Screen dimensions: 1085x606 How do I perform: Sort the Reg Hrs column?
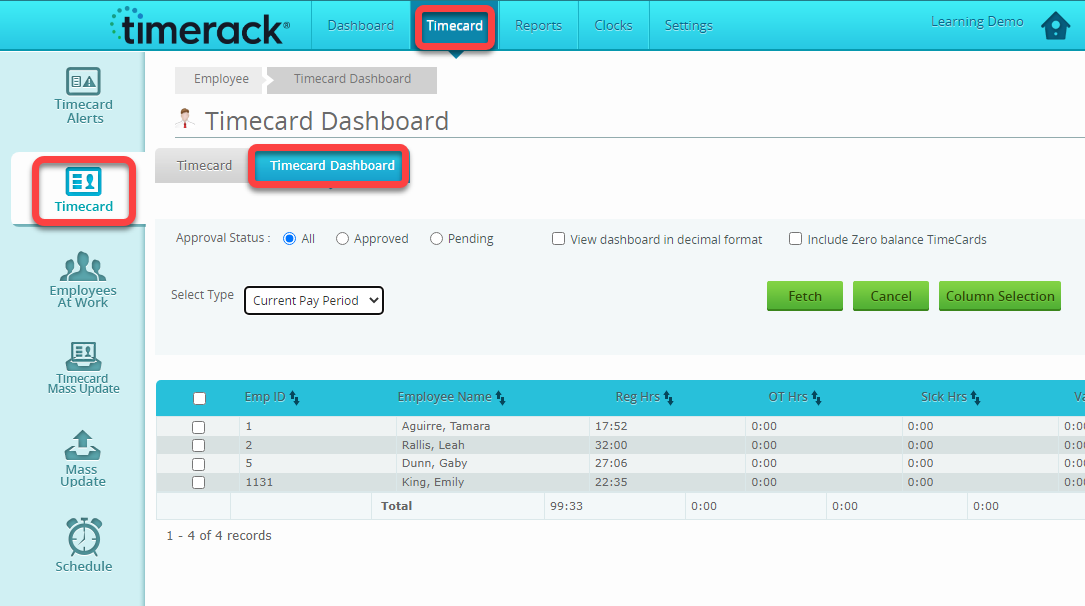[x=665, y=397]
